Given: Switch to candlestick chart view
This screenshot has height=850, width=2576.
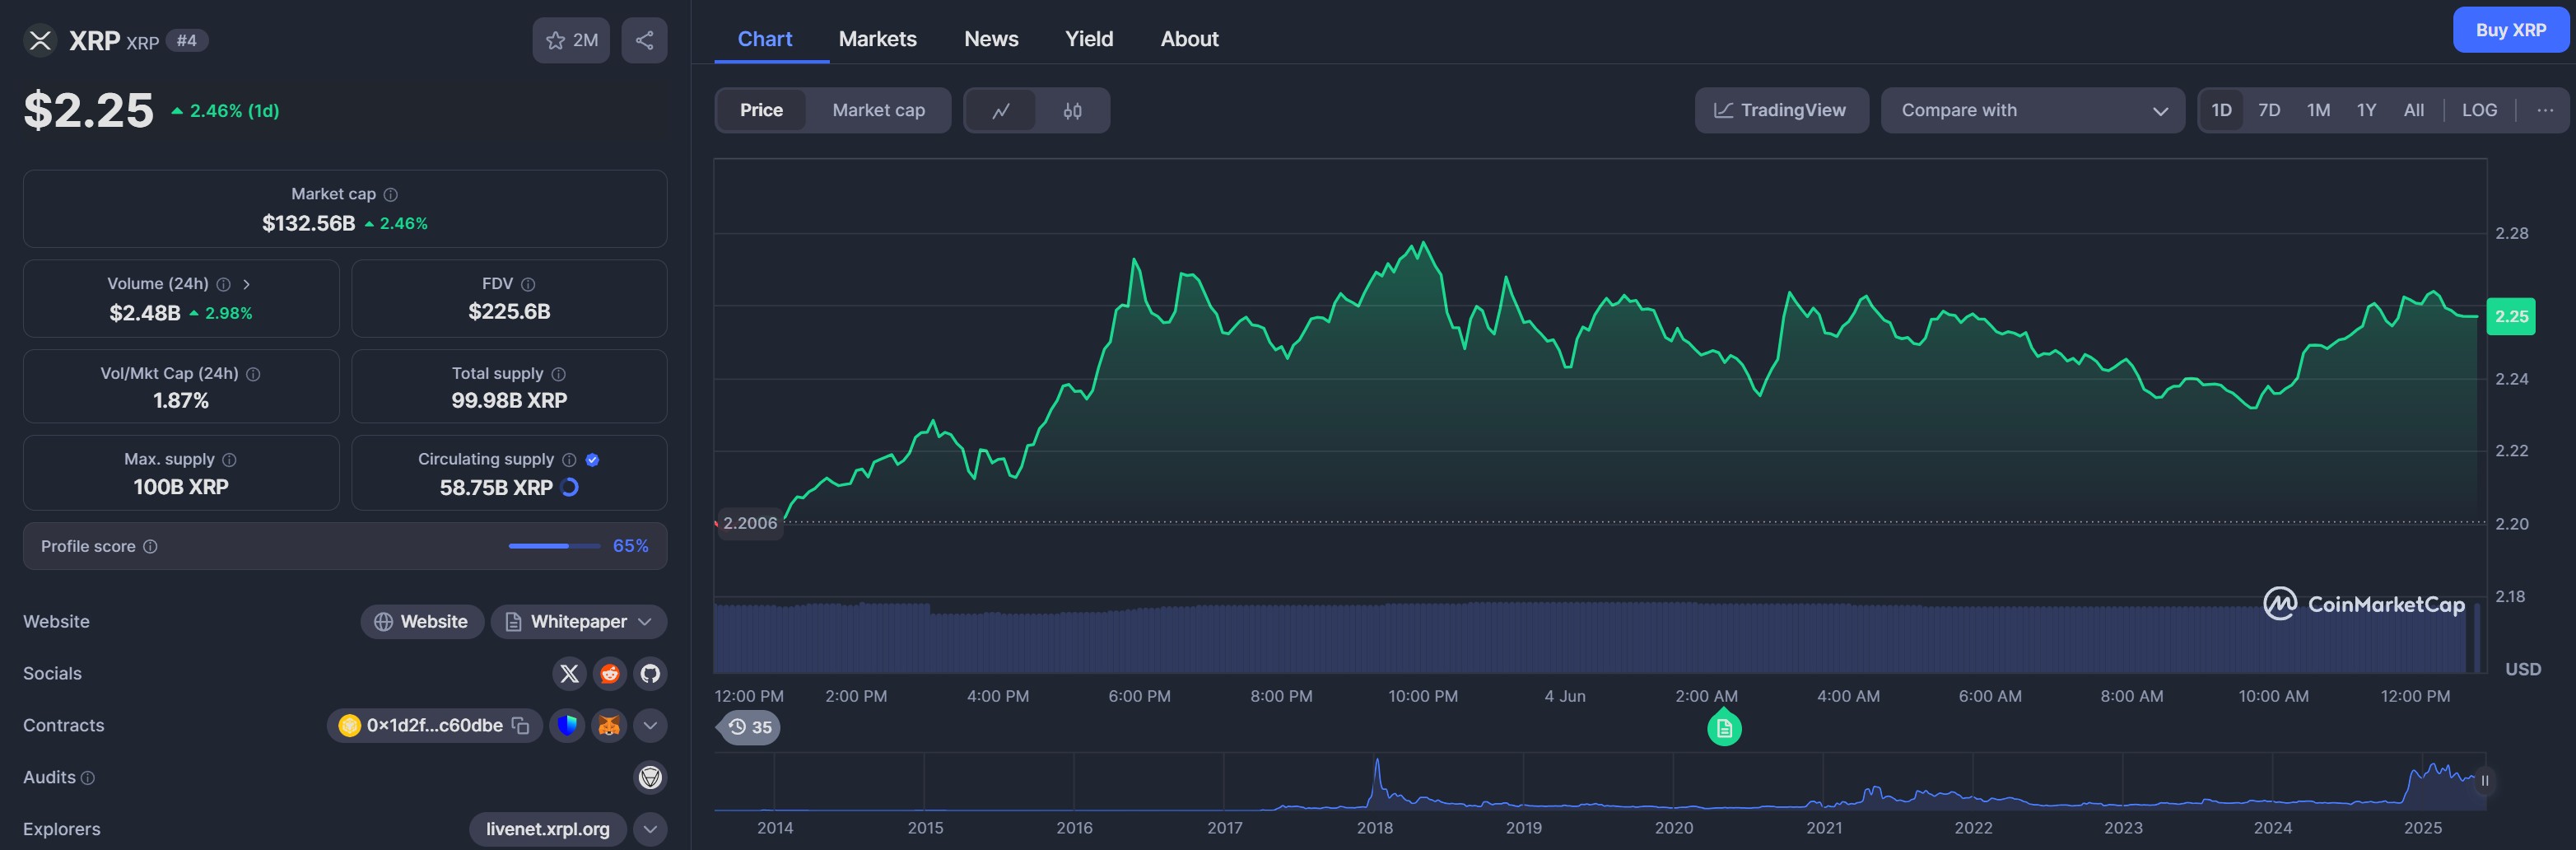Looking at the screenshot, I should pos(1072,110).
